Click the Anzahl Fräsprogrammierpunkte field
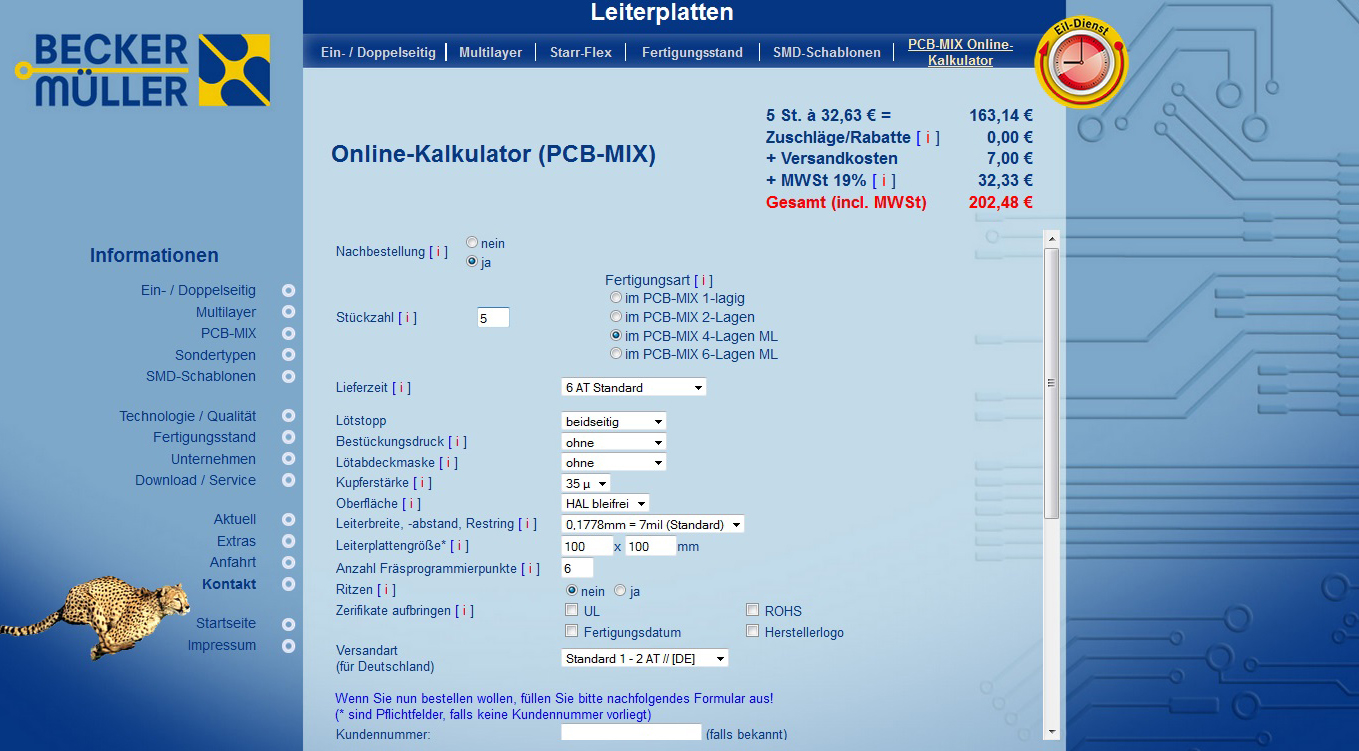 [x=577, y=568]
